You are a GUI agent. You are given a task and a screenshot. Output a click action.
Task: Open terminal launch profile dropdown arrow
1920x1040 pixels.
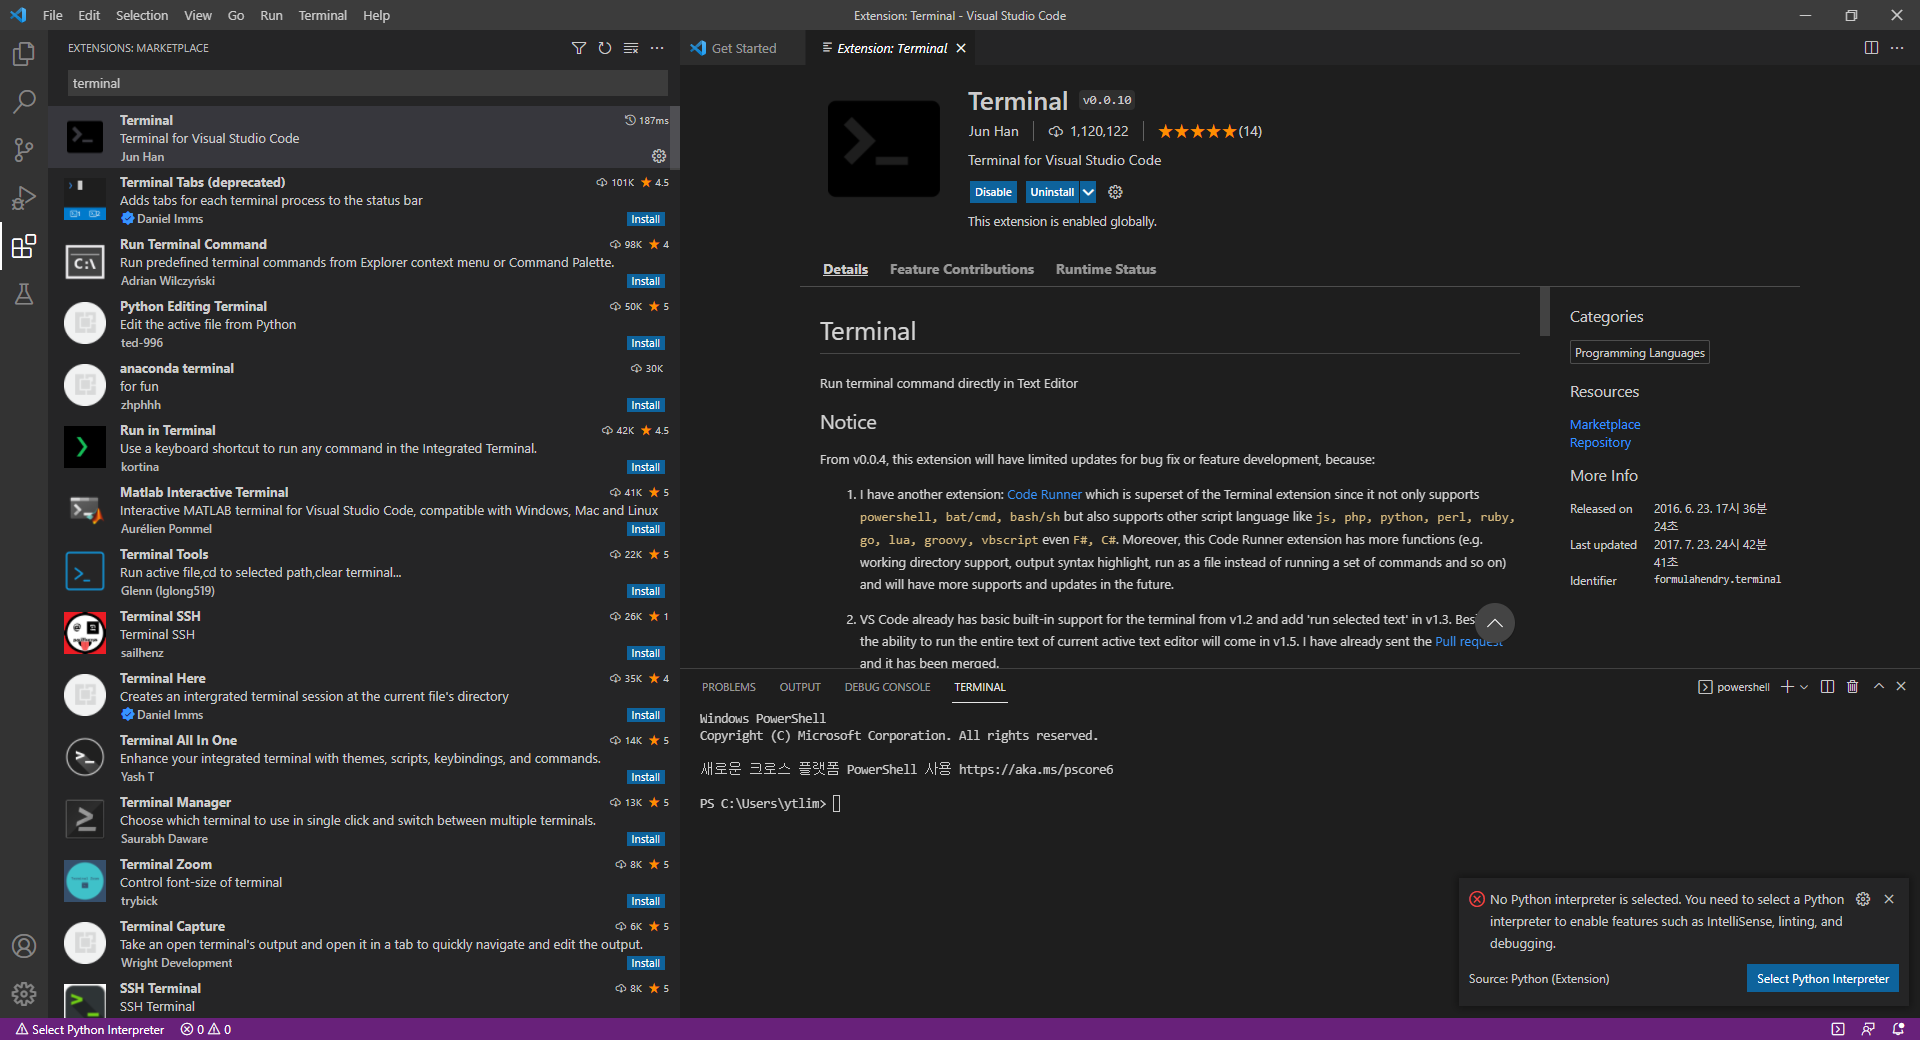tap(1804, 687)
